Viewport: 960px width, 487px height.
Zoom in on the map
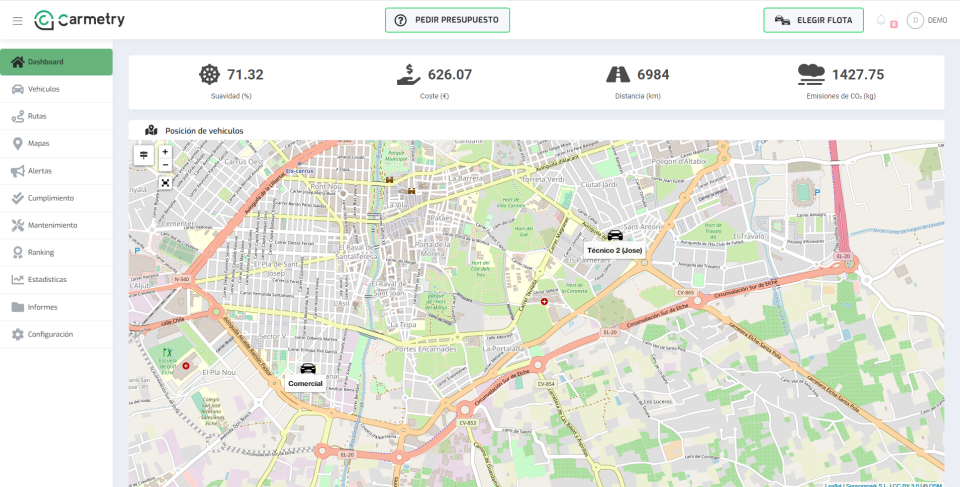coord(165,152)
